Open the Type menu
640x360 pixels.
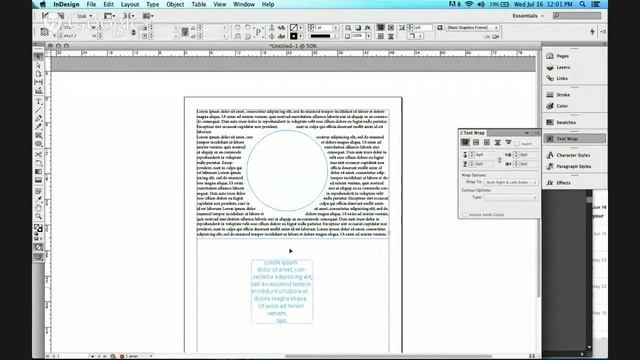click(x=153, y=4)
